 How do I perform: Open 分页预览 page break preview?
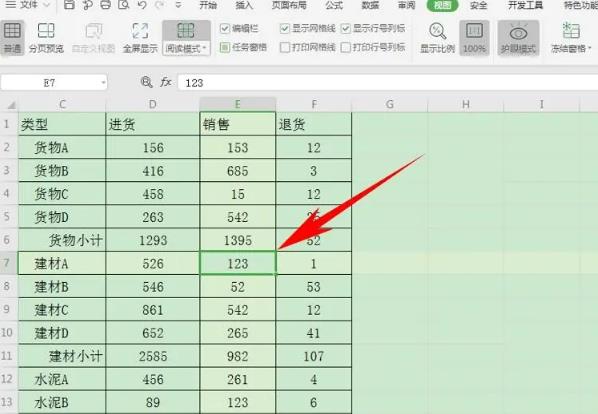click(x=46, y=38)
